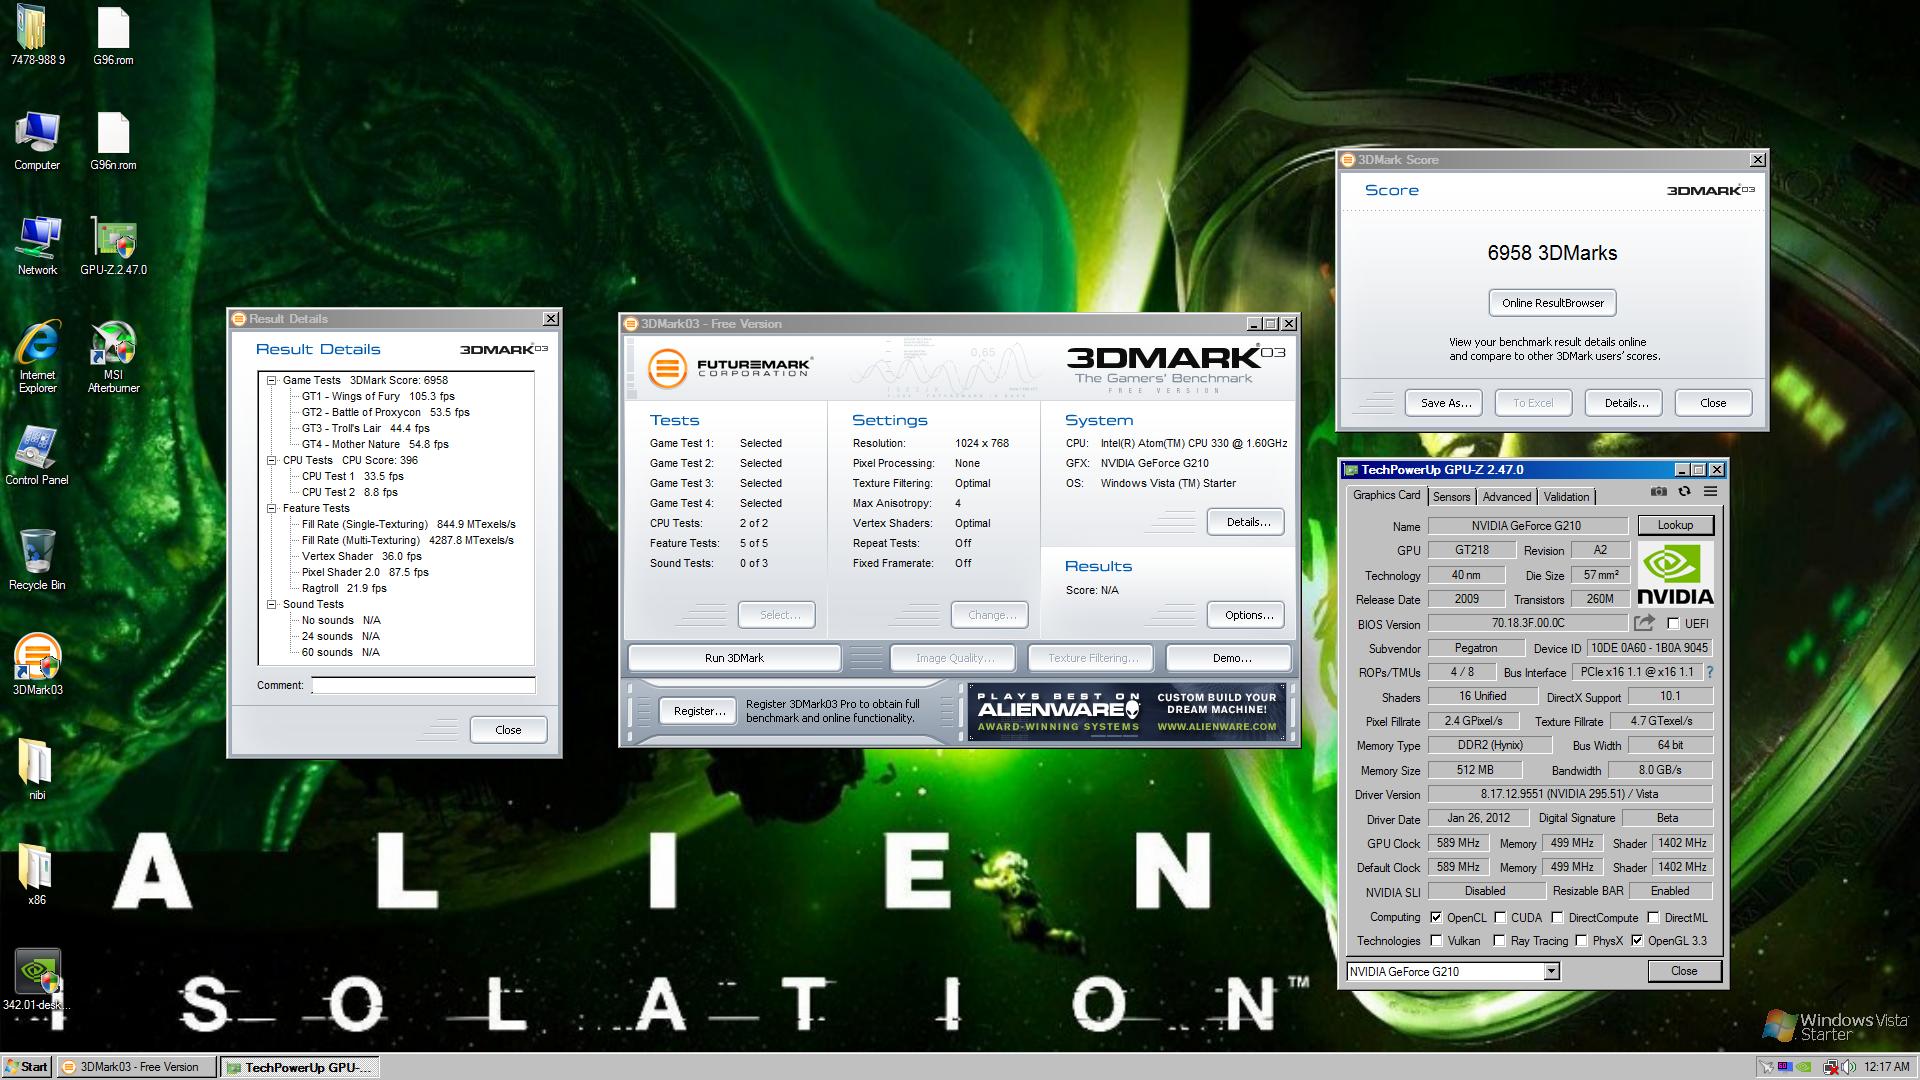Open the GPU-Z hamburger menu icon
Image resolution: width=1920 pixels, height=1080 pixels.
pos(1711,492)
